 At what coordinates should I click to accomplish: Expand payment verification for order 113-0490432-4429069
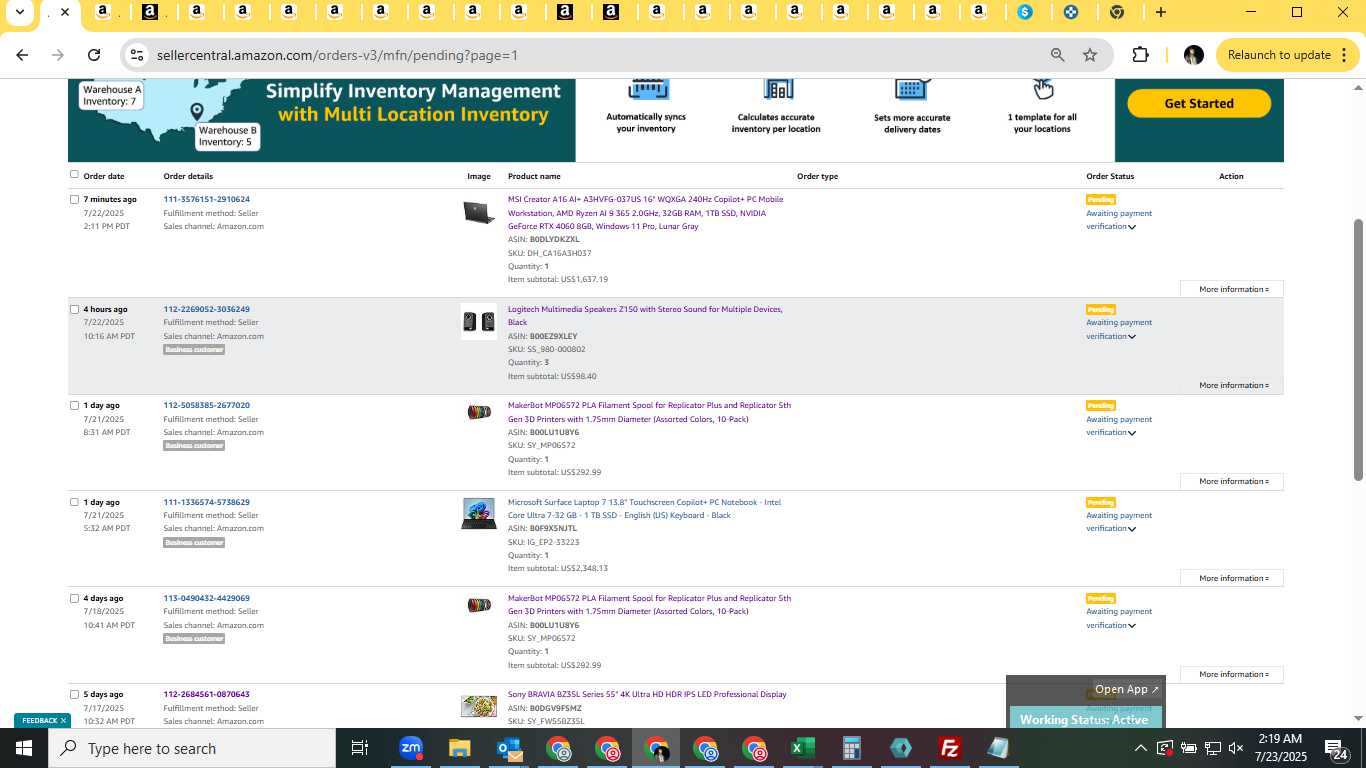[1131, 626]
